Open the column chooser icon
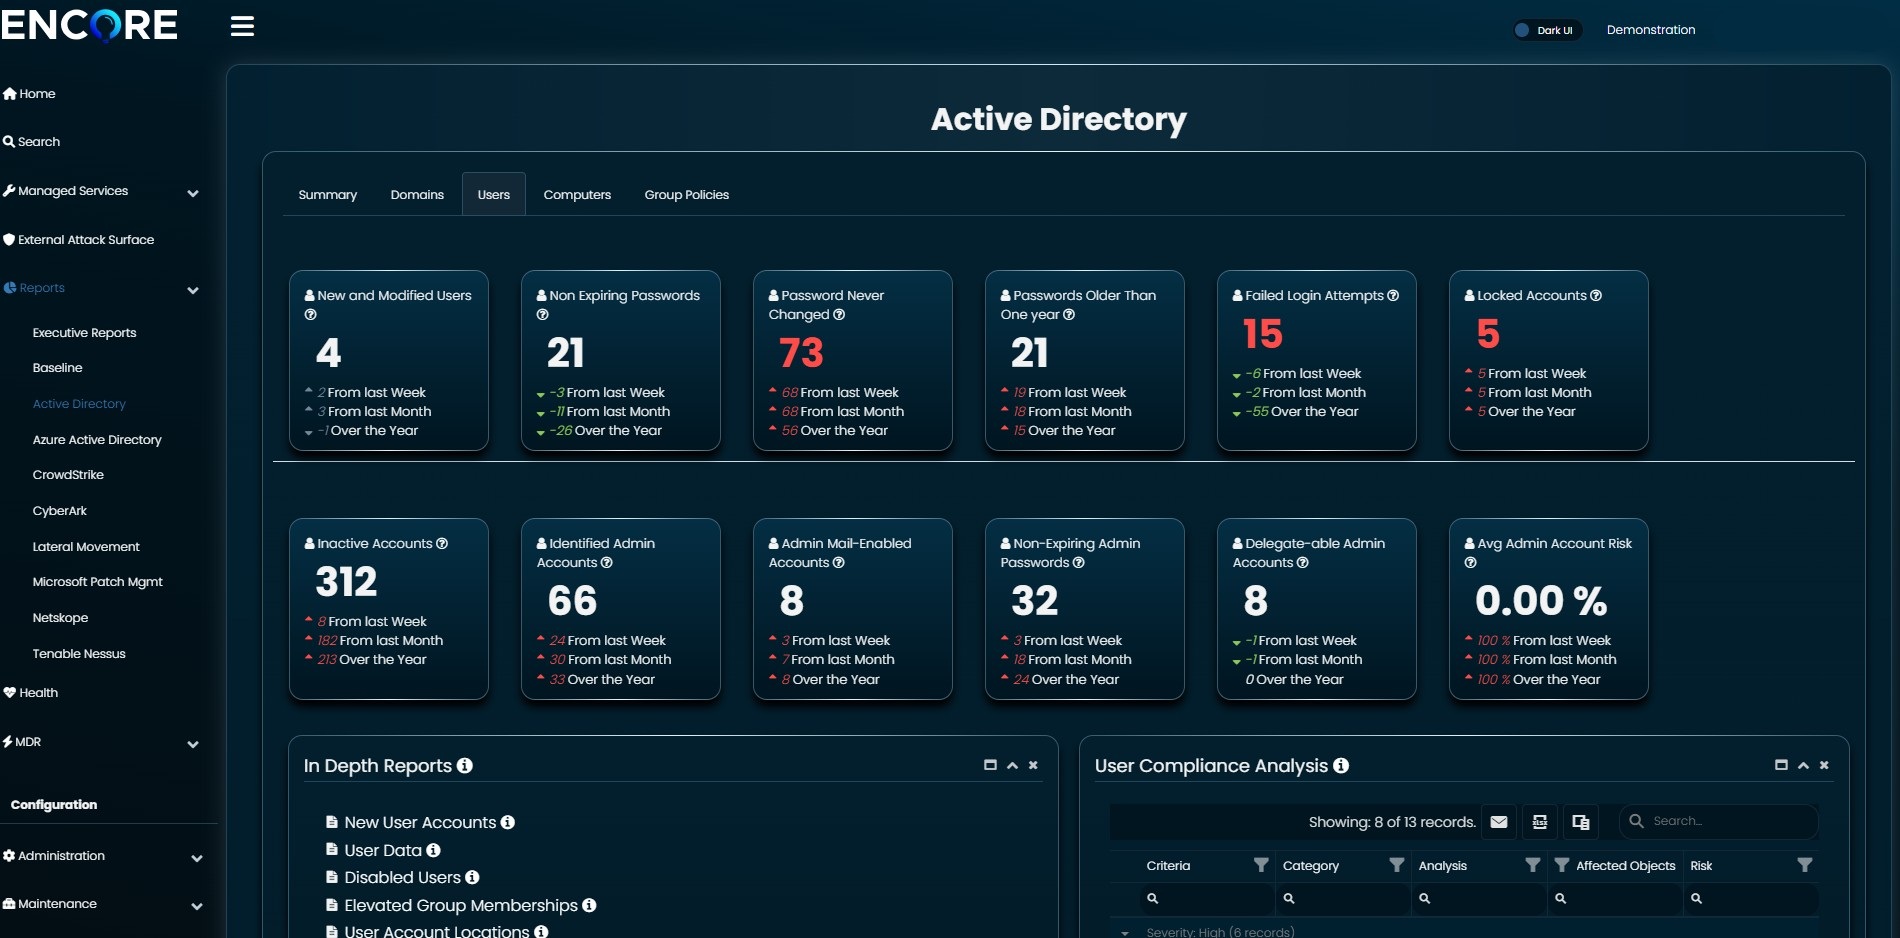Image resolution: width=1900 pixels, height=938 pixels. tap(1580, 822)
